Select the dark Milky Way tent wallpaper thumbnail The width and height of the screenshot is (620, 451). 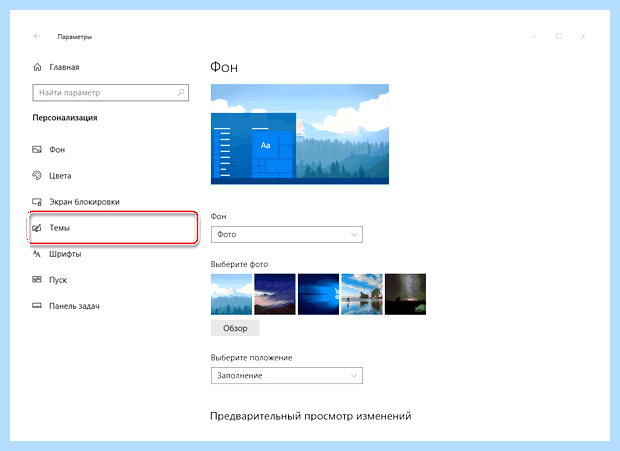pos(405,294)
